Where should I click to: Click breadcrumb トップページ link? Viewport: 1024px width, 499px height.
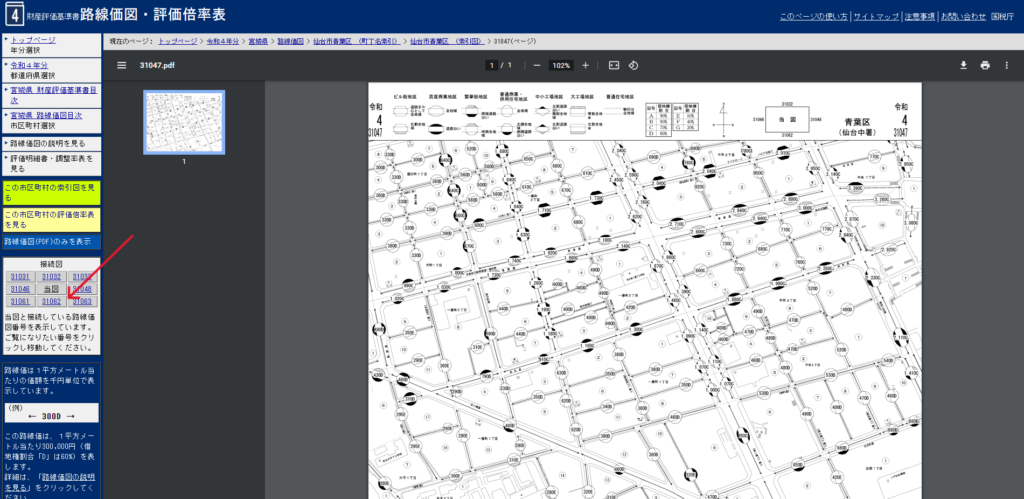(178, 41)
